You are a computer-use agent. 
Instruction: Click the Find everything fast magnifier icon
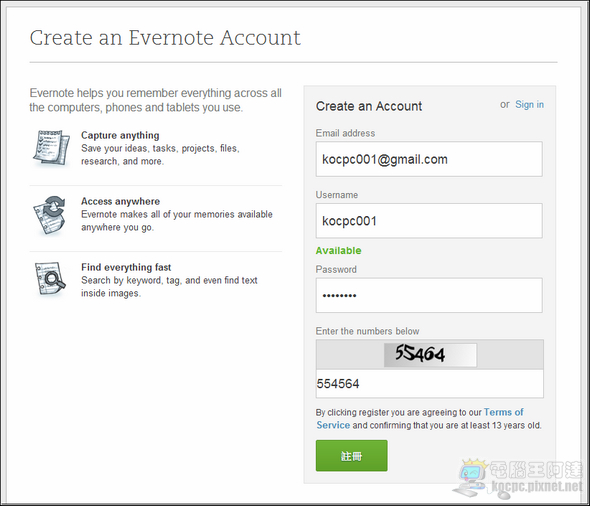50,279
